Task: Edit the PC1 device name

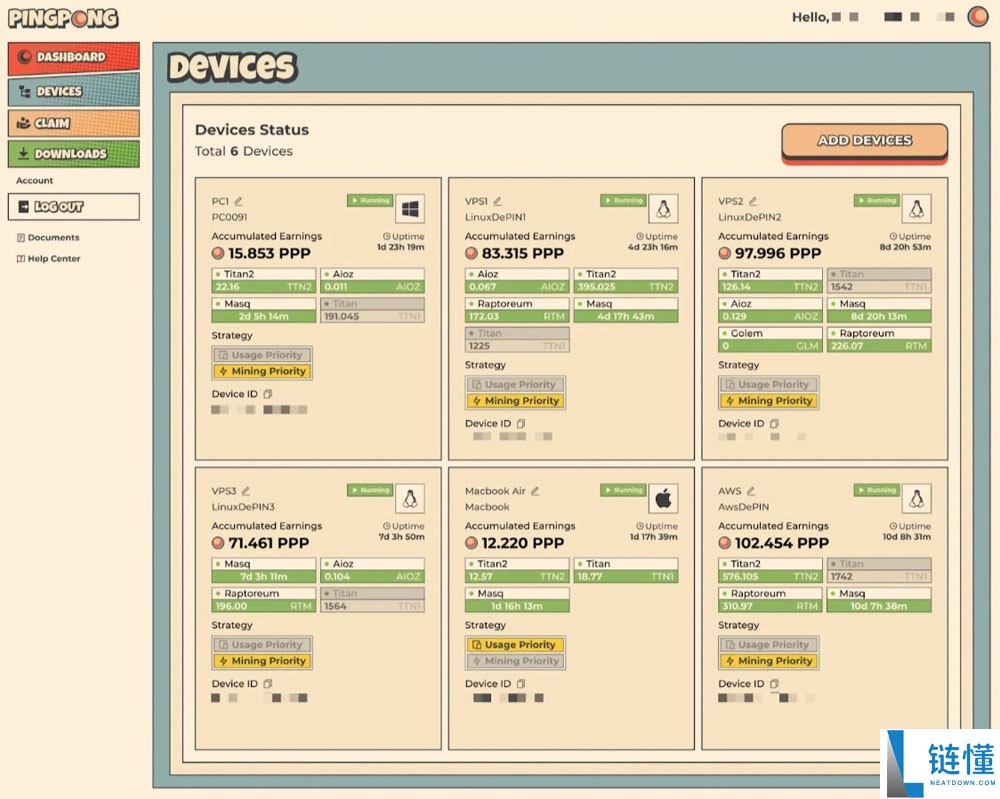Action: pos(239,201)
